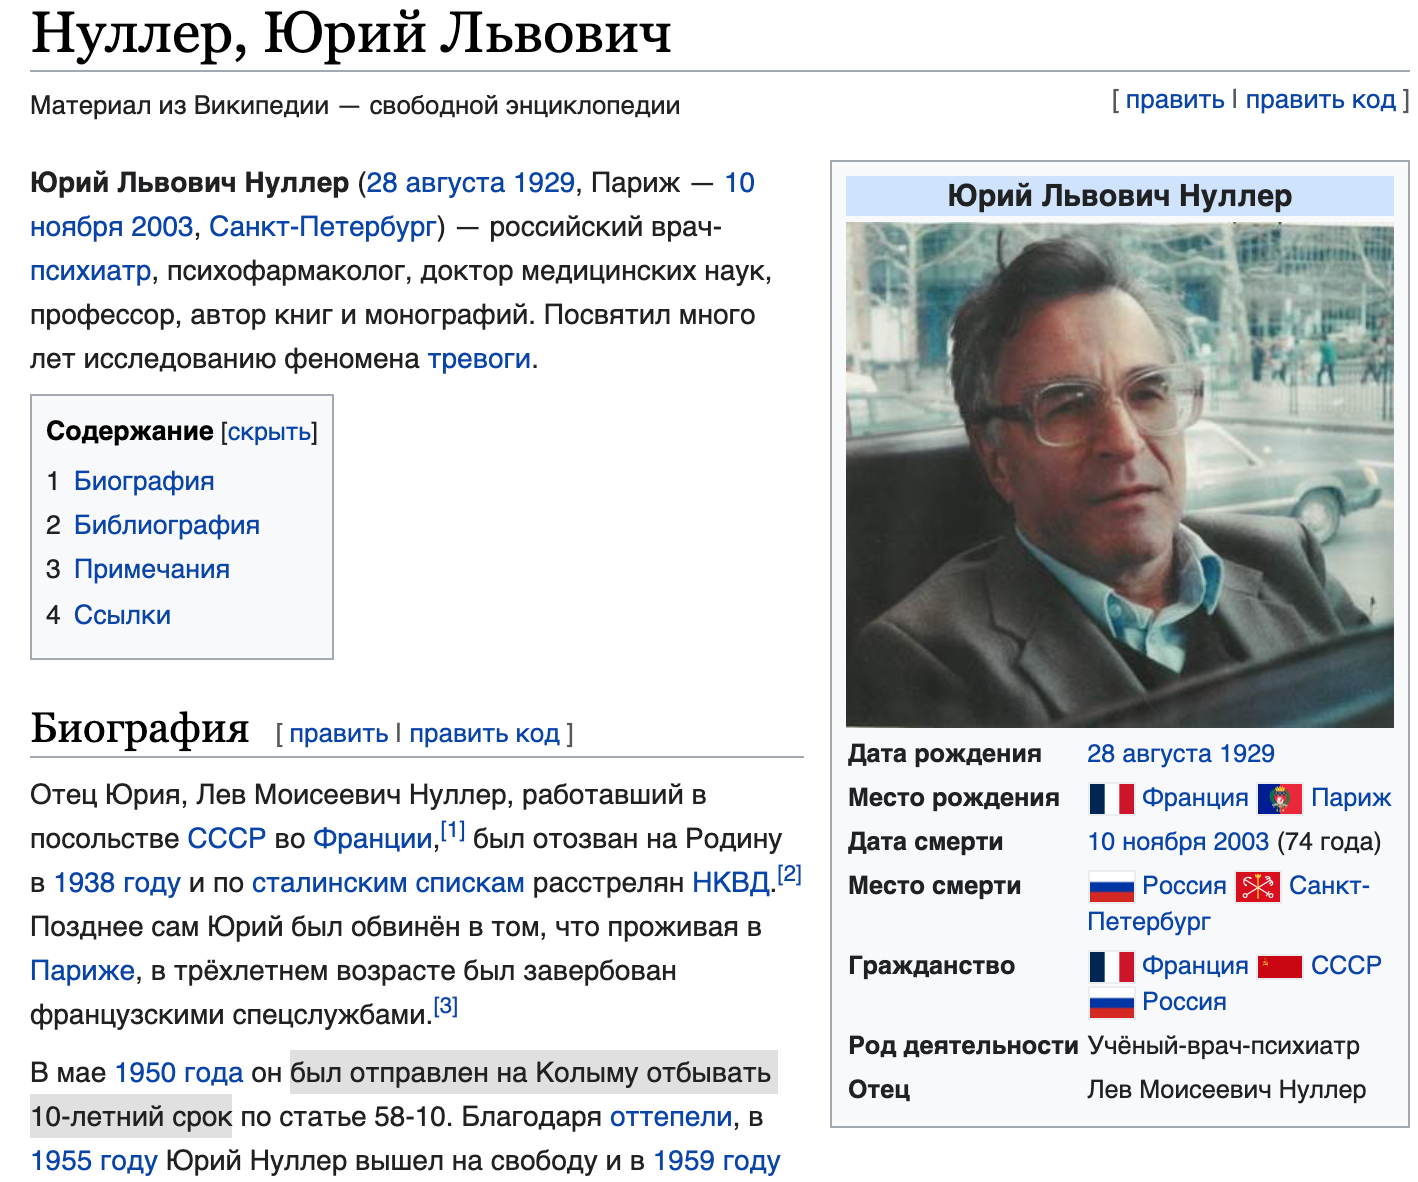This screenshot has width=1418, height=1182.
Task: Click the Материал из Википедии tagline
Action: pos(355,106)
